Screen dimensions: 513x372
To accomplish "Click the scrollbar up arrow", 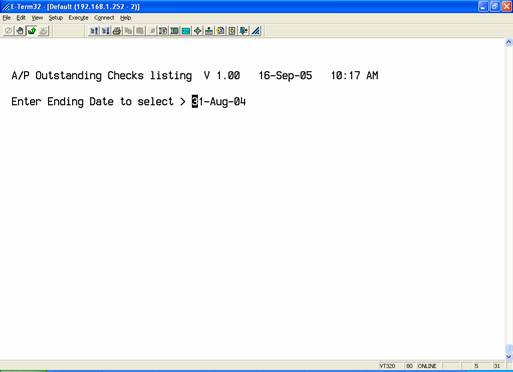I will click(x=509, y=42).
